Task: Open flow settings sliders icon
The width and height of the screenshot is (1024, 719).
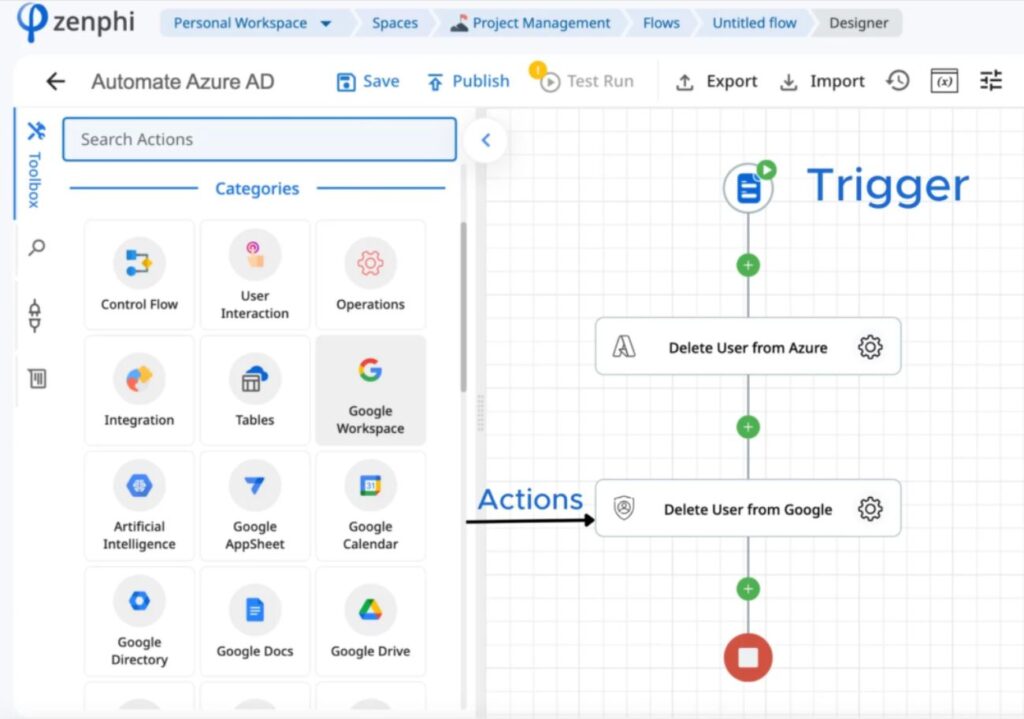Action: [x=991, y=81]
